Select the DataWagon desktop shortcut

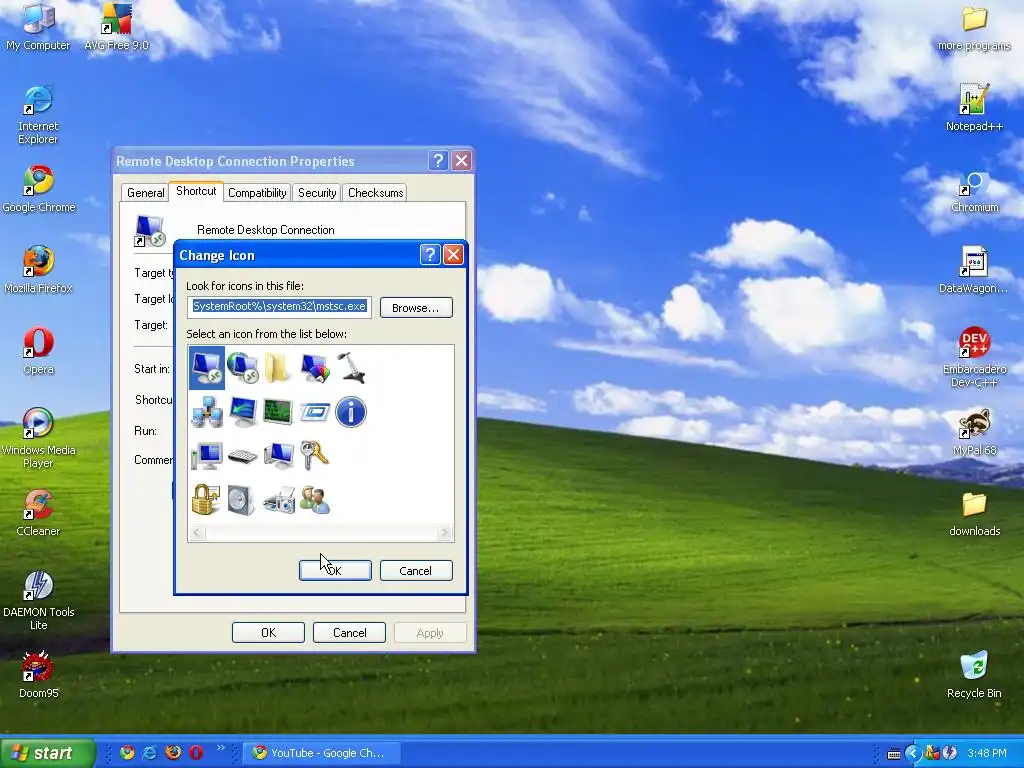coord(973,270)
